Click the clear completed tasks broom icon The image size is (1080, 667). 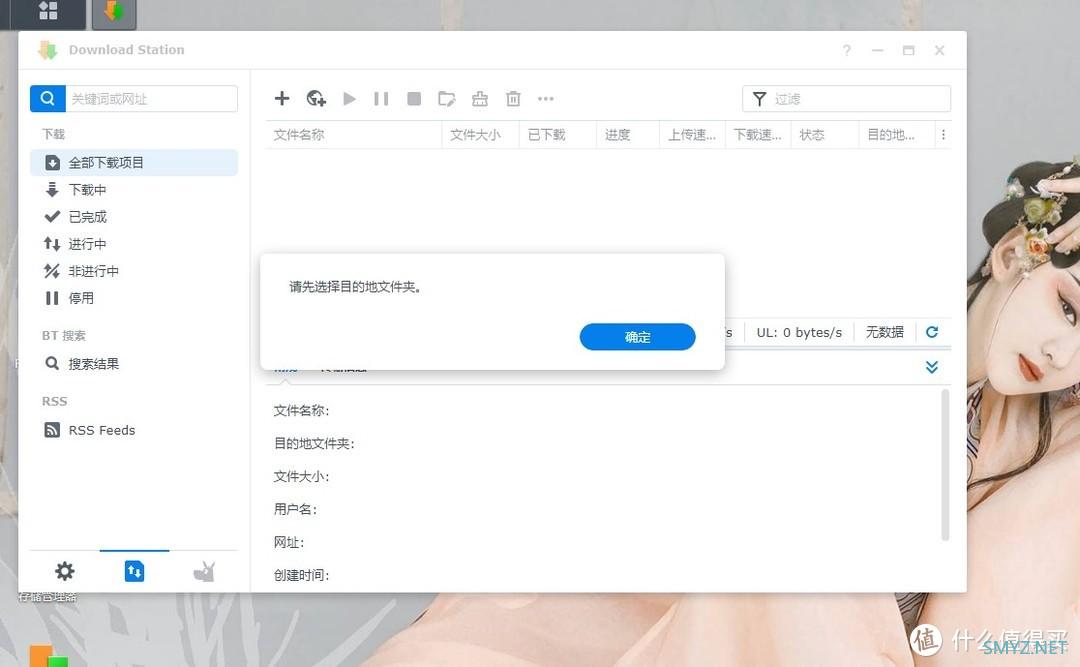[x=480, y=98]
